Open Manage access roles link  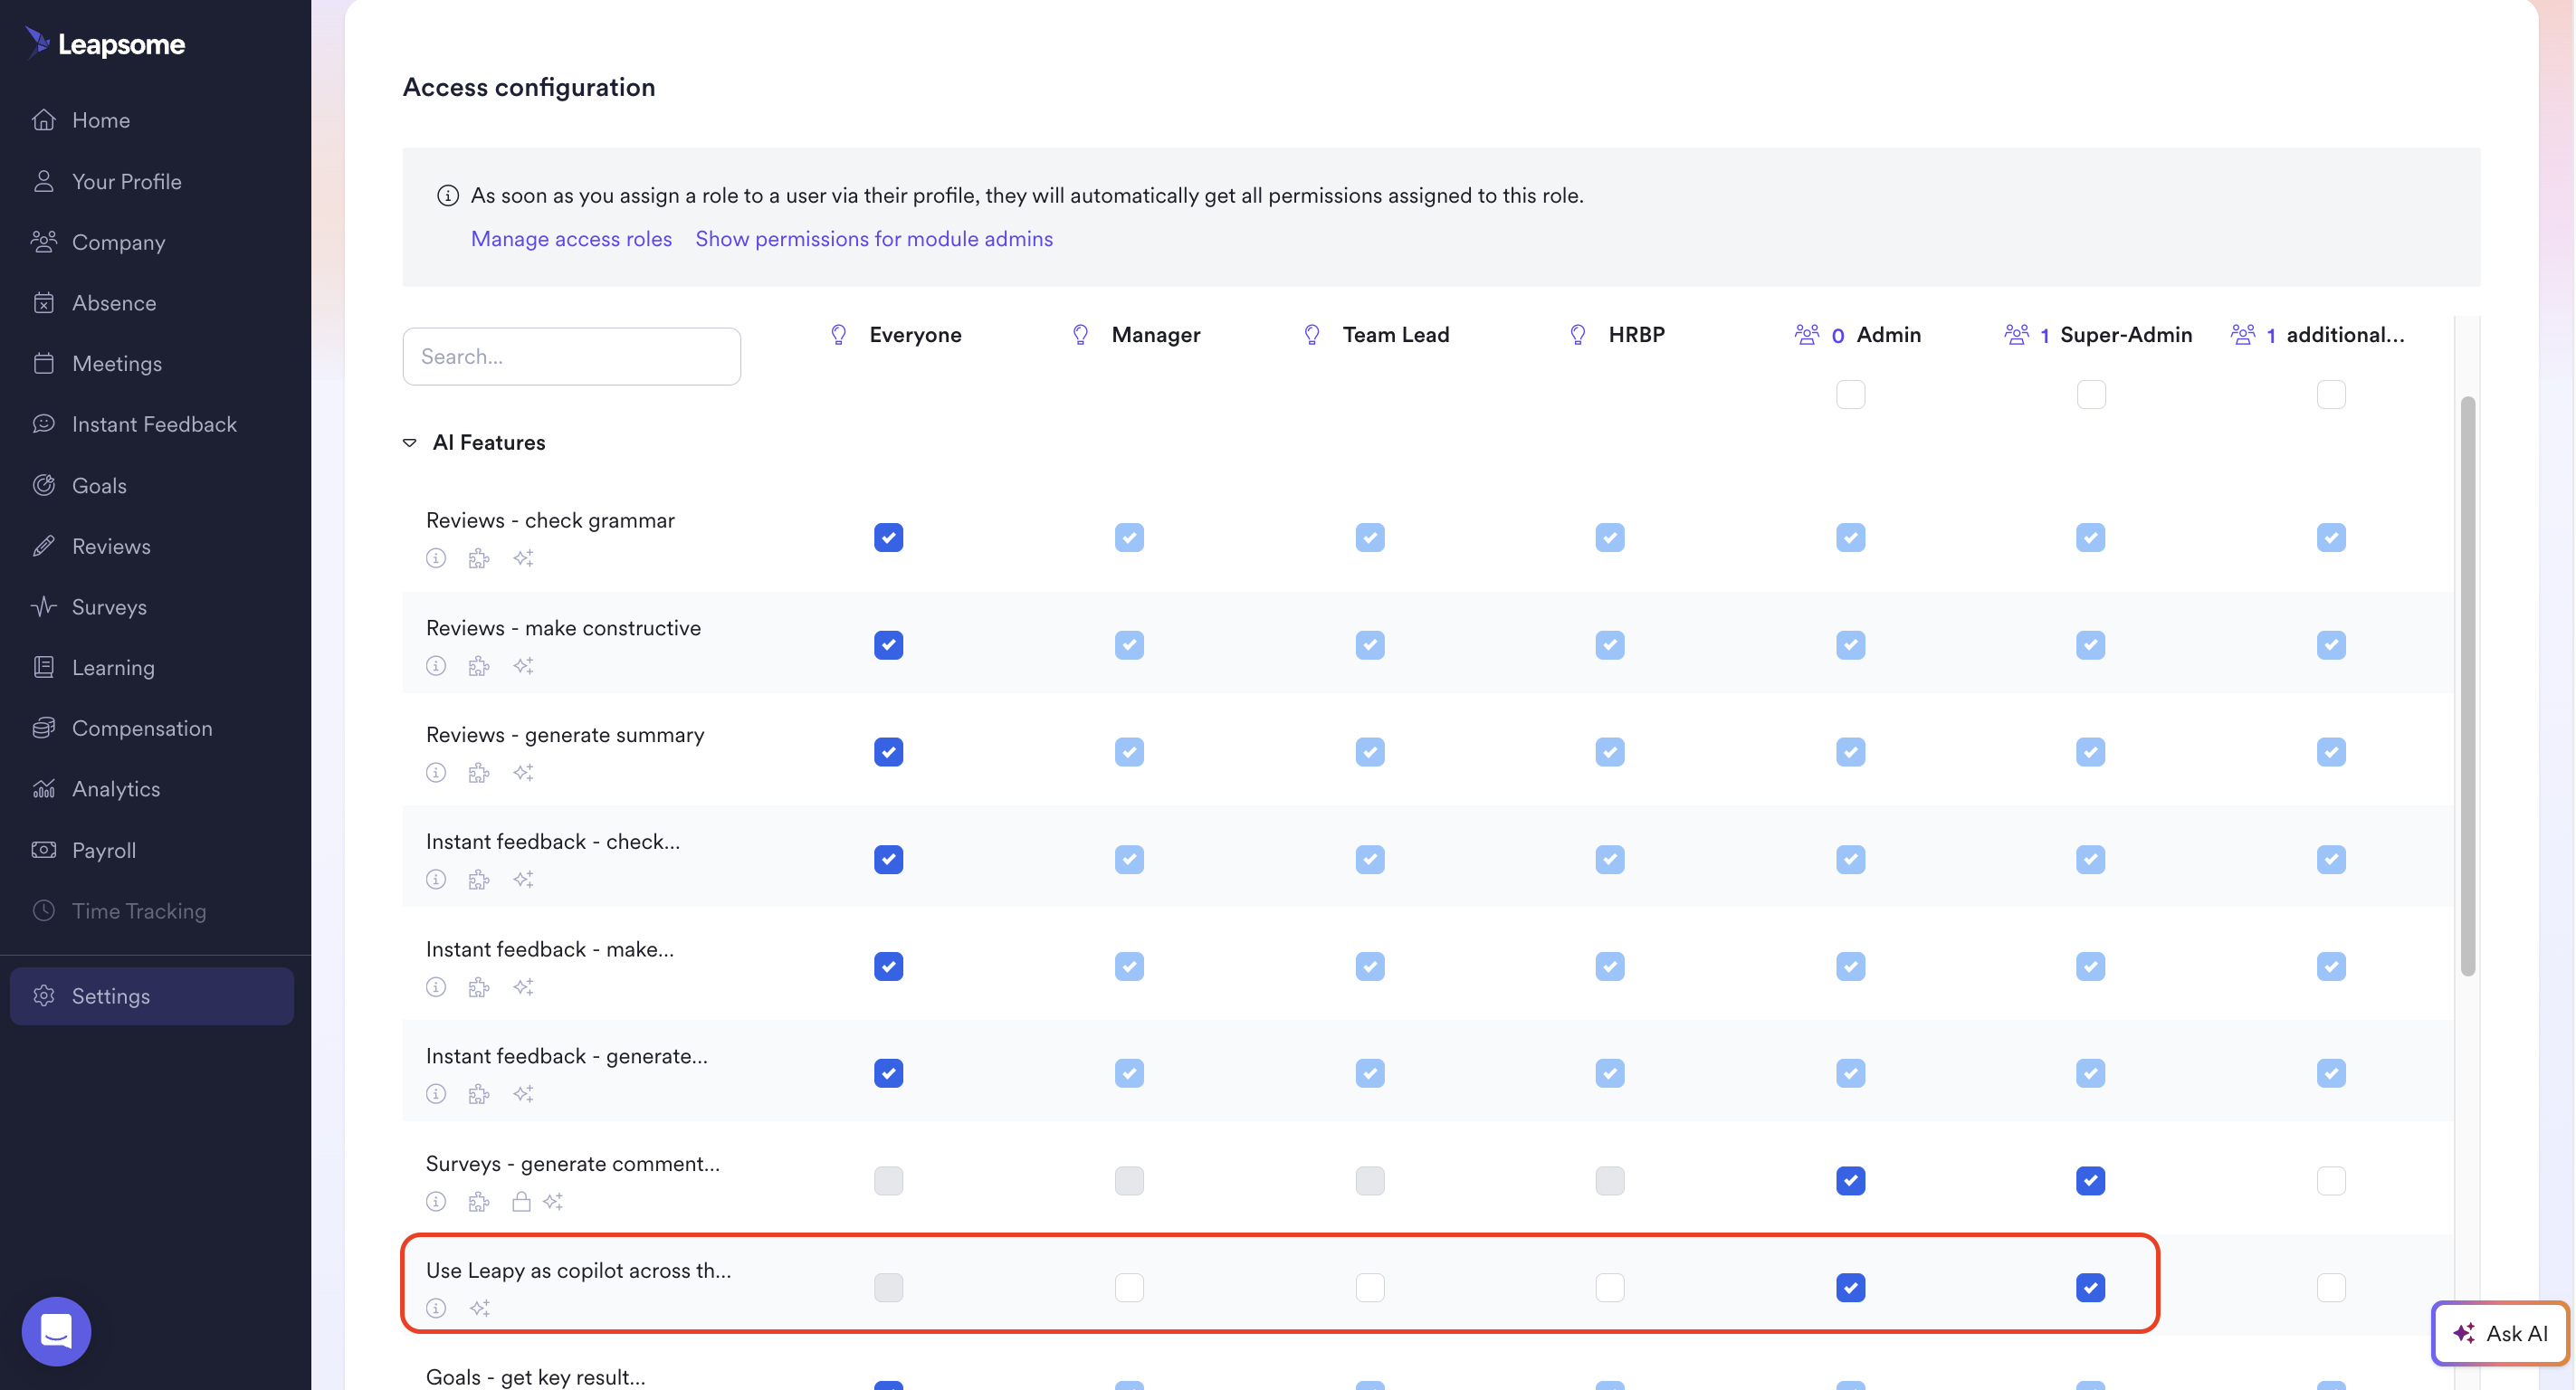(571, 239)
